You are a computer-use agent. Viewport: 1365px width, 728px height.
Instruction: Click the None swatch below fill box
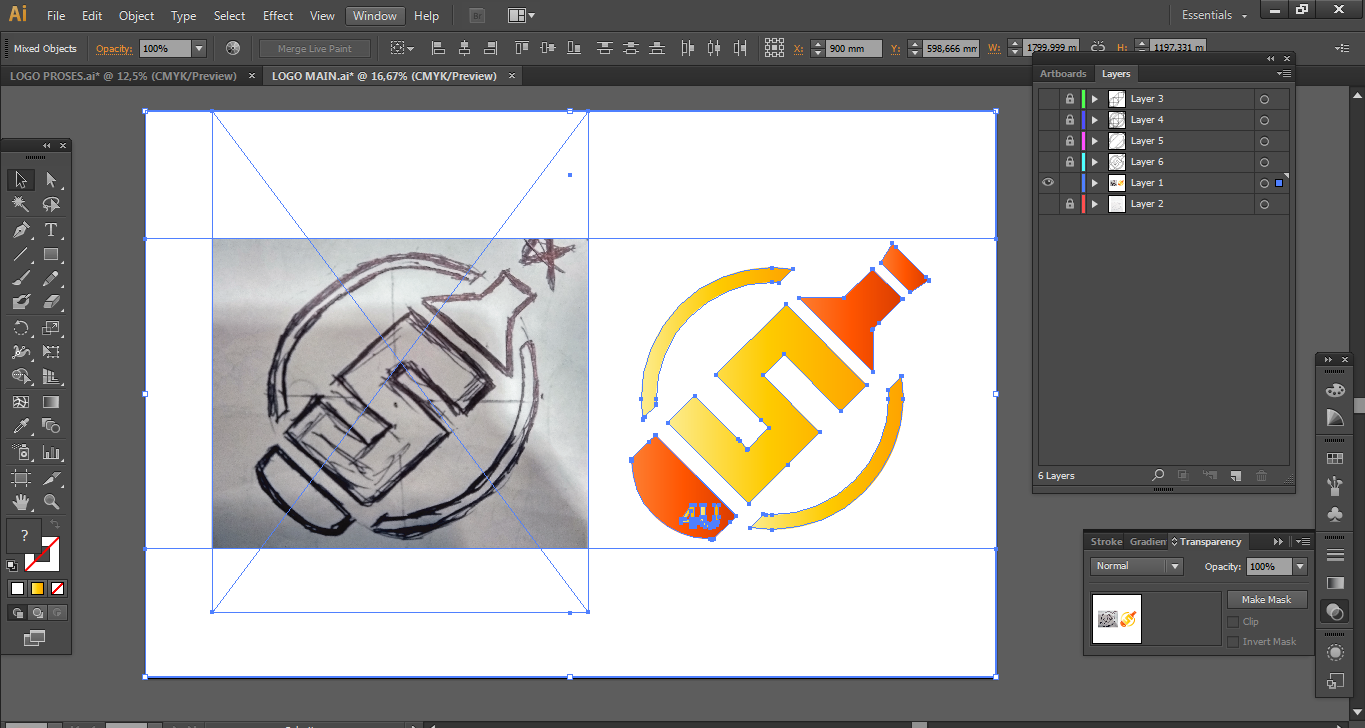pyautogui.click(x=57, y=588)
